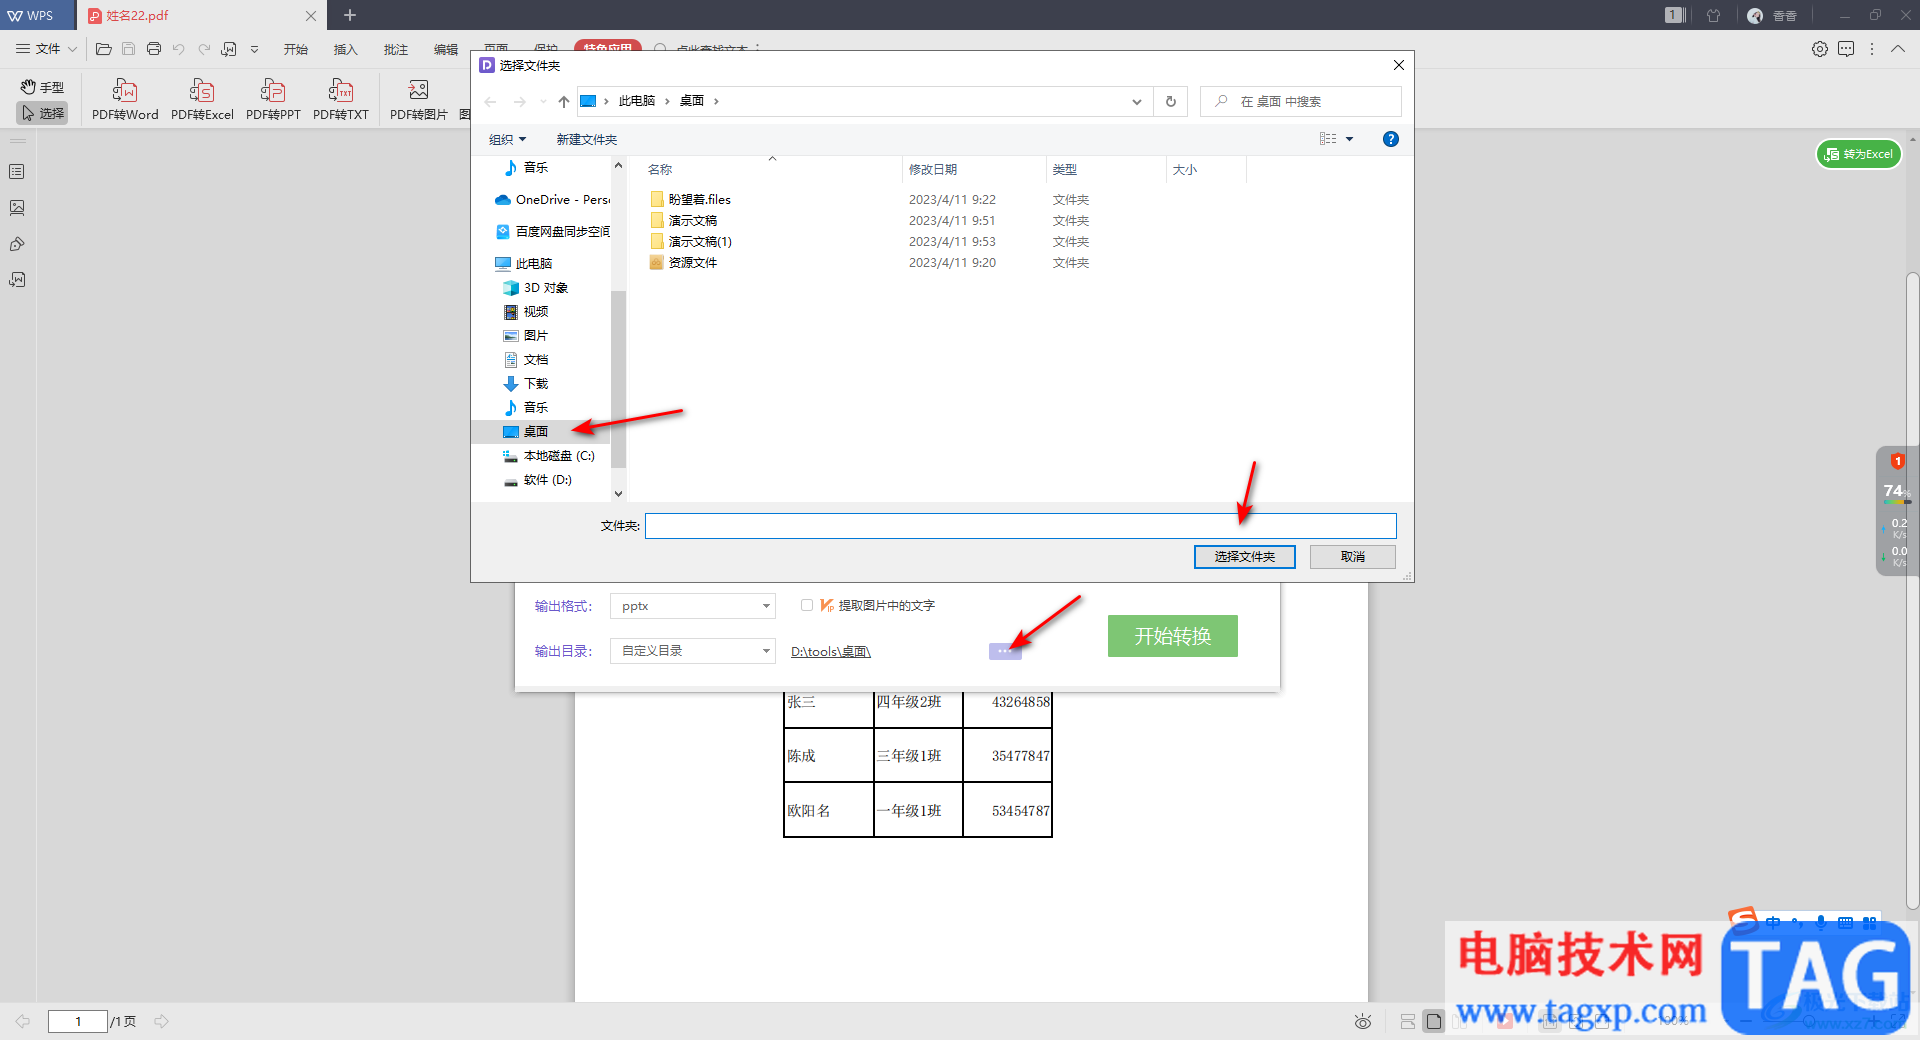The width and height of the screenshot is (1920, 1040).
Task: Open the 输出格式 pptx dropdown
Action: point(692,606)
